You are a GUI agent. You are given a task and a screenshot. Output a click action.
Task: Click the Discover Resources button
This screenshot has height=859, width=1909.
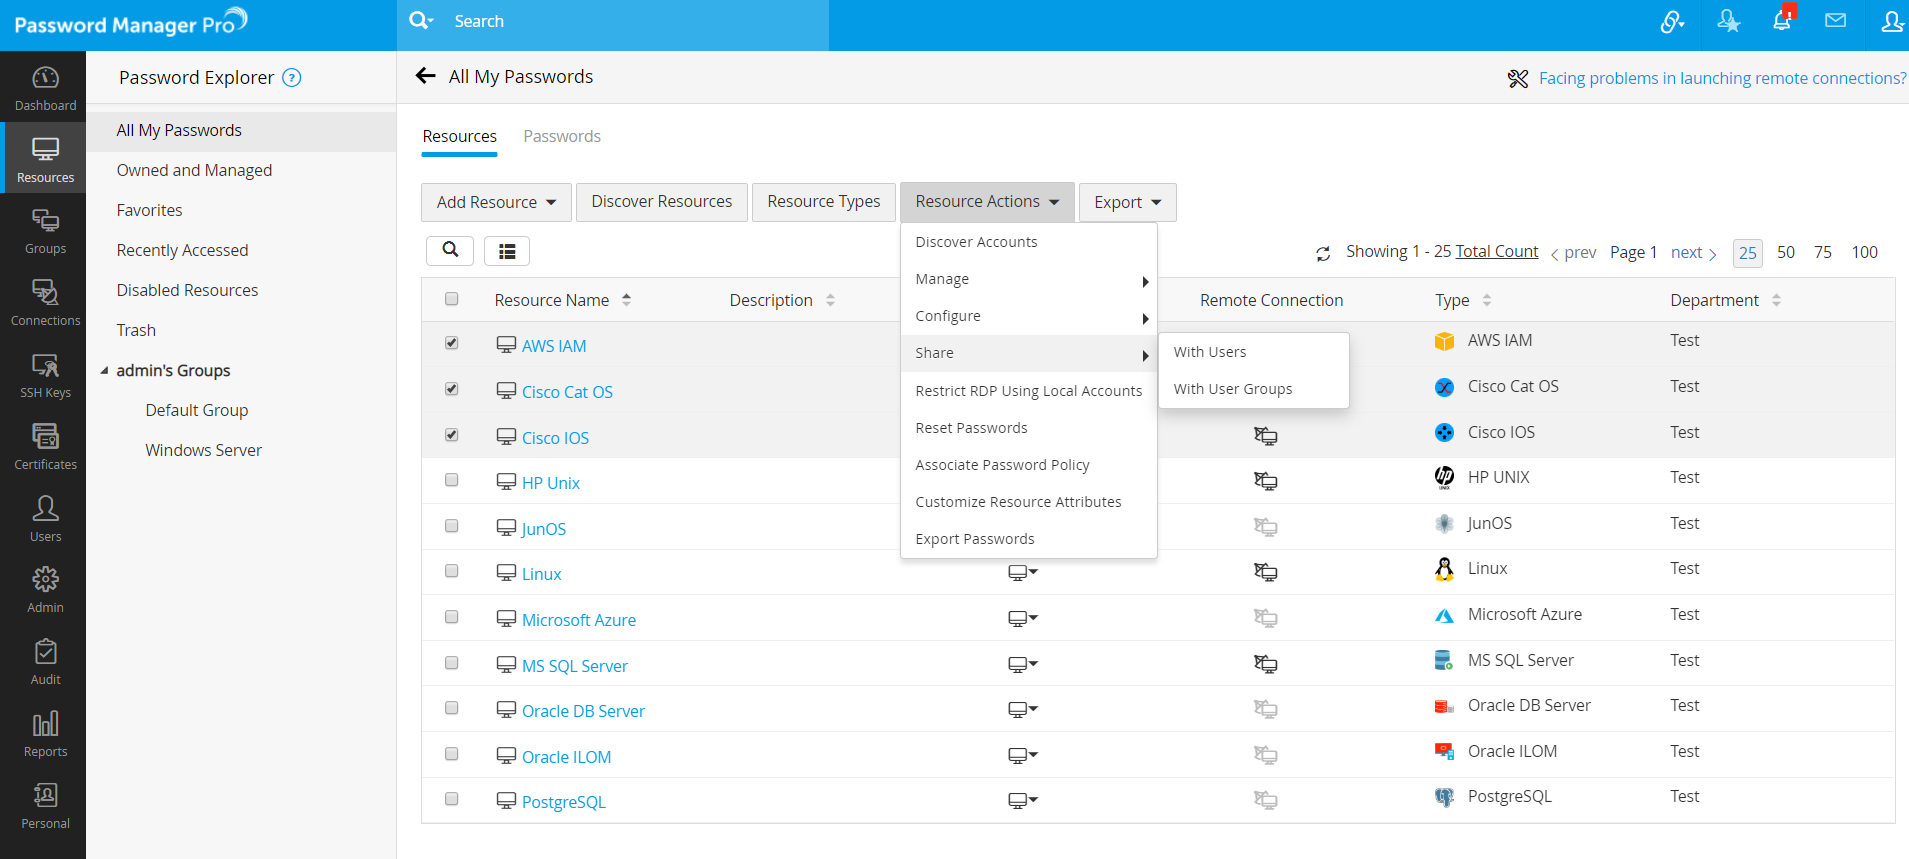(661, 202)
